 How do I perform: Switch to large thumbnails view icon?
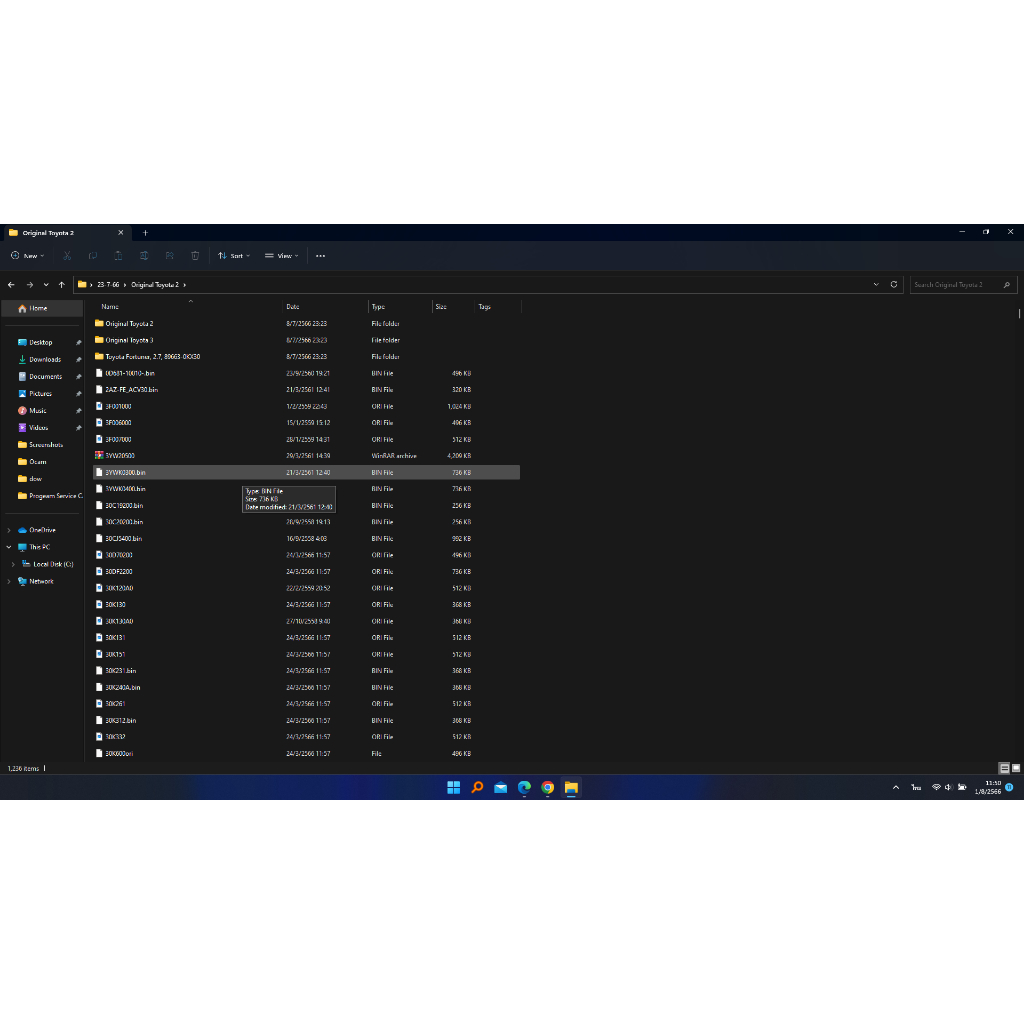1016,768
